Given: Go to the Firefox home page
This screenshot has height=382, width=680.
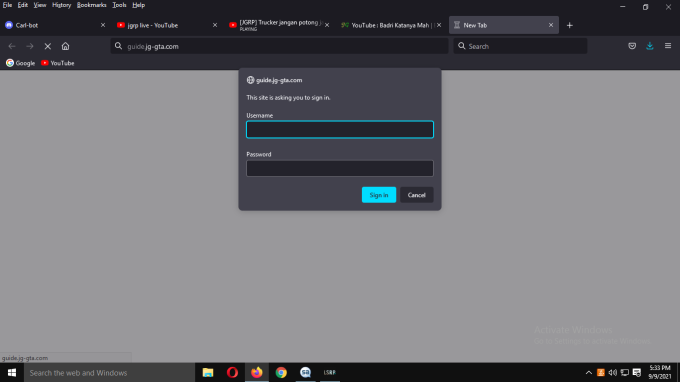Looking at the screenshot, I should [65, 46].
